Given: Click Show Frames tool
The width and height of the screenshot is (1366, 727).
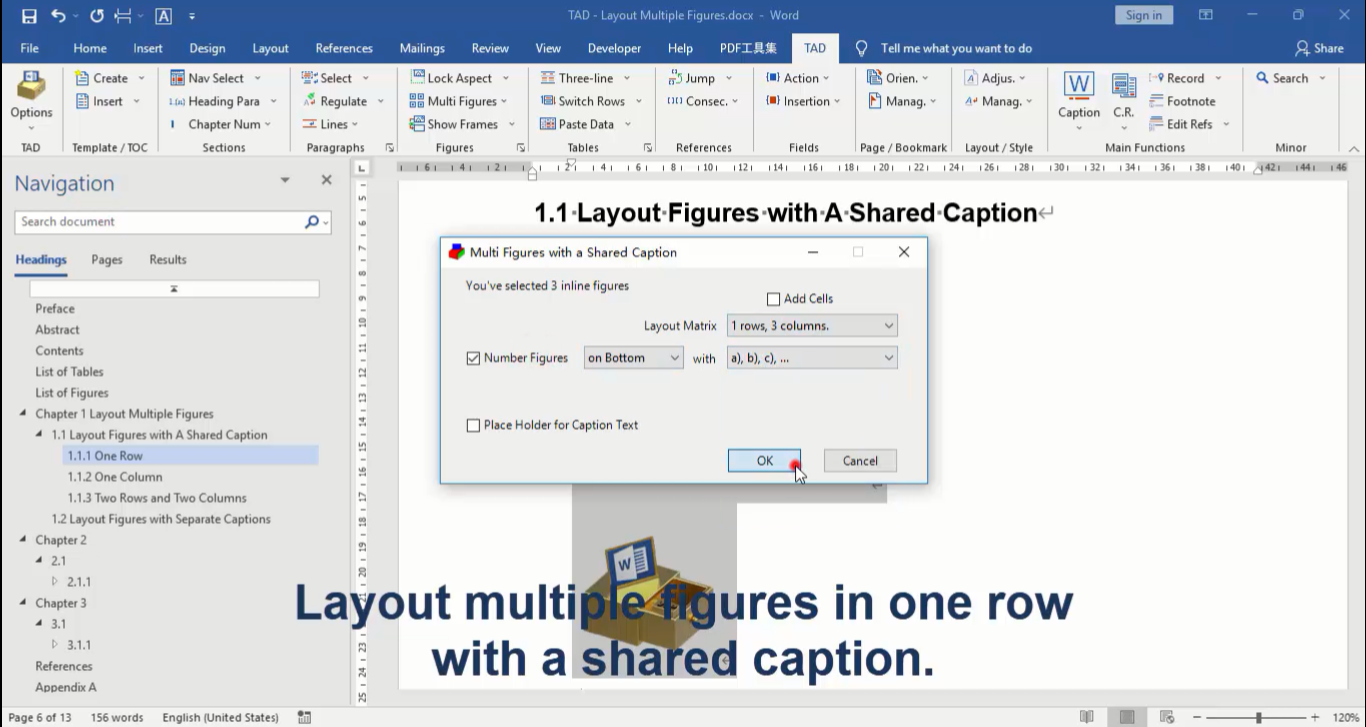Looking at the screenshot, I should (462, 124).
